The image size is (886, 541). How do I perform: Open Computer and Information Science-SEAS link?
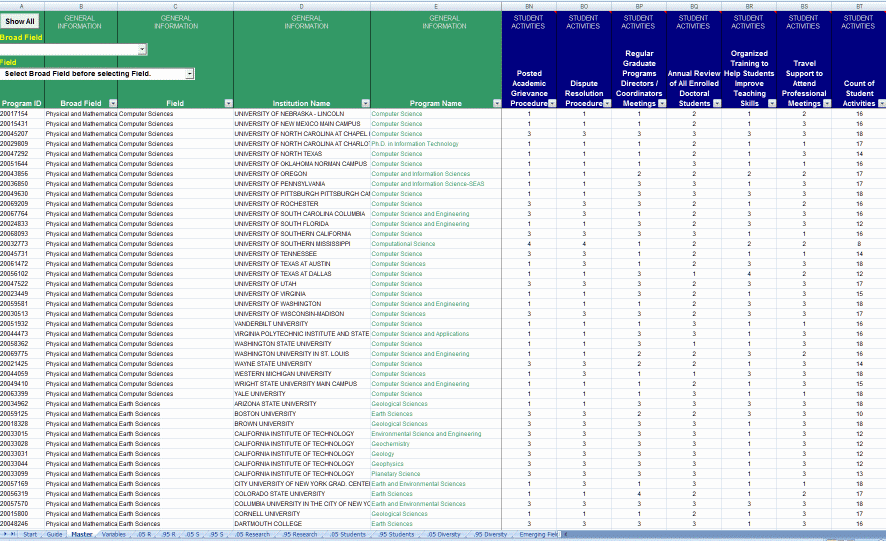click(428, 184)
